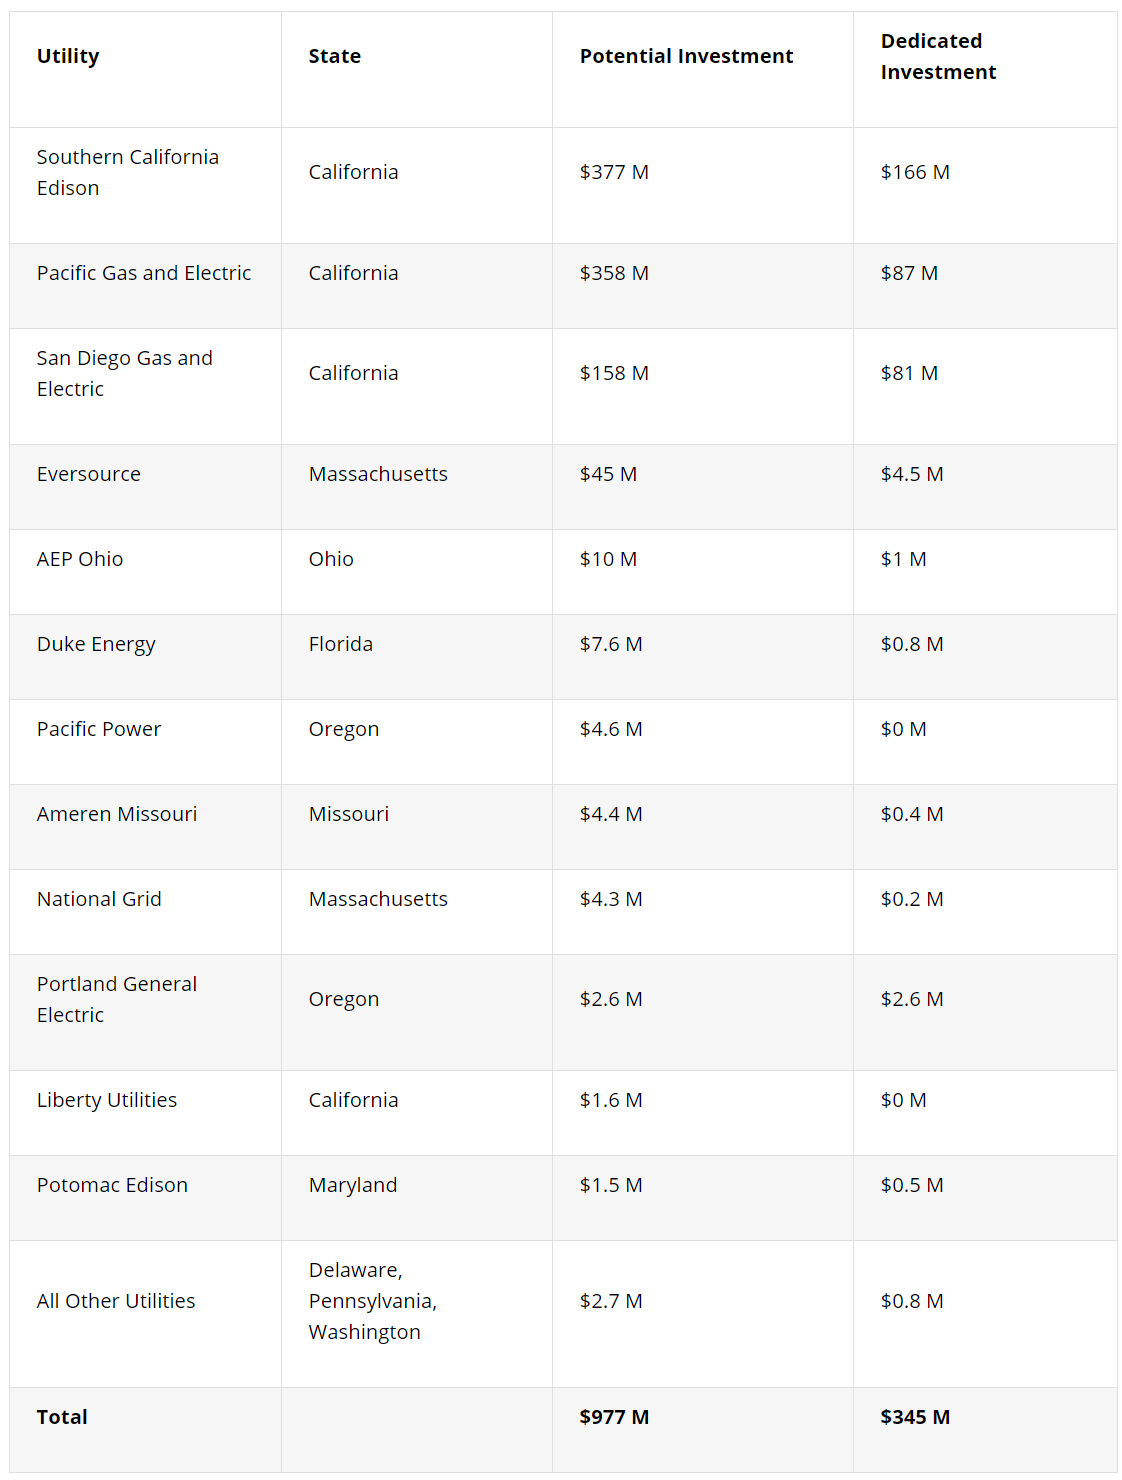The image size is (1122, 1480).
Task: Click the Potomac Edison utility cell
Action: click(112, 1186)
